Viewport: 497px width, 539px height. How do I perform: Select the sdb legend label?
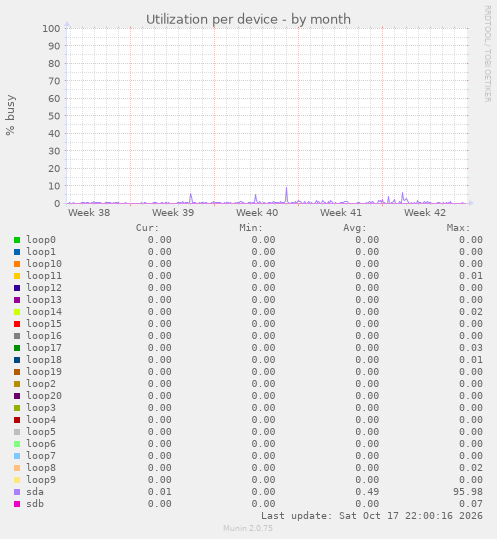(35, 504)
